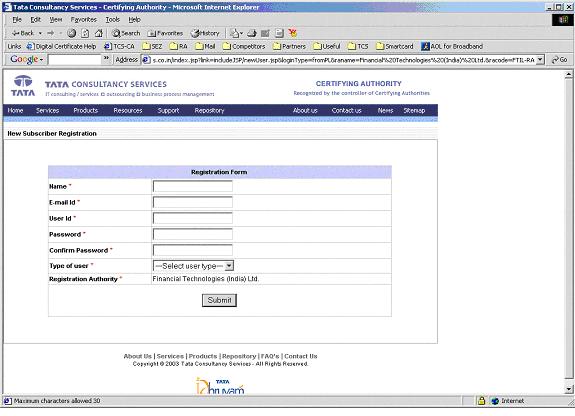
Task: Click the Mail toolbar icon
Action: tap(237, 33)
